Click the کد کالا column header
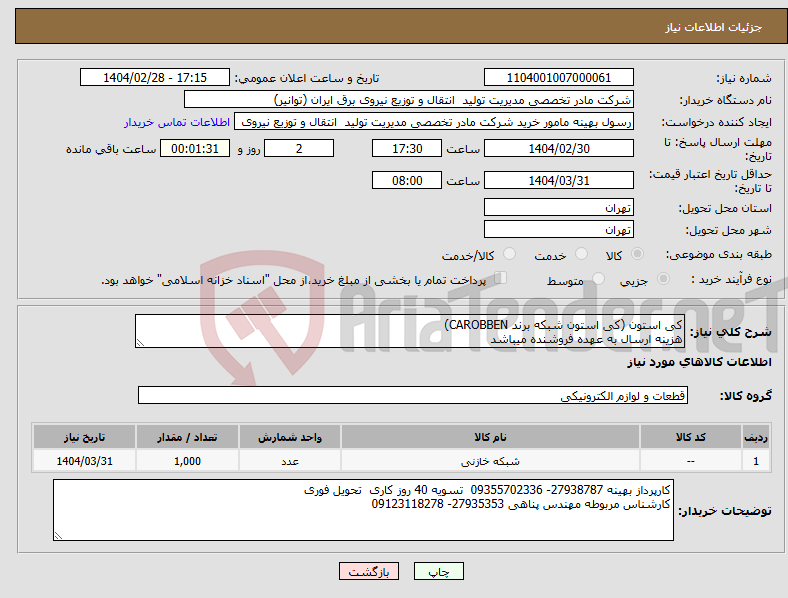This screenshot has width=788, height=598. pyautogui.click(x=691, y=437)
